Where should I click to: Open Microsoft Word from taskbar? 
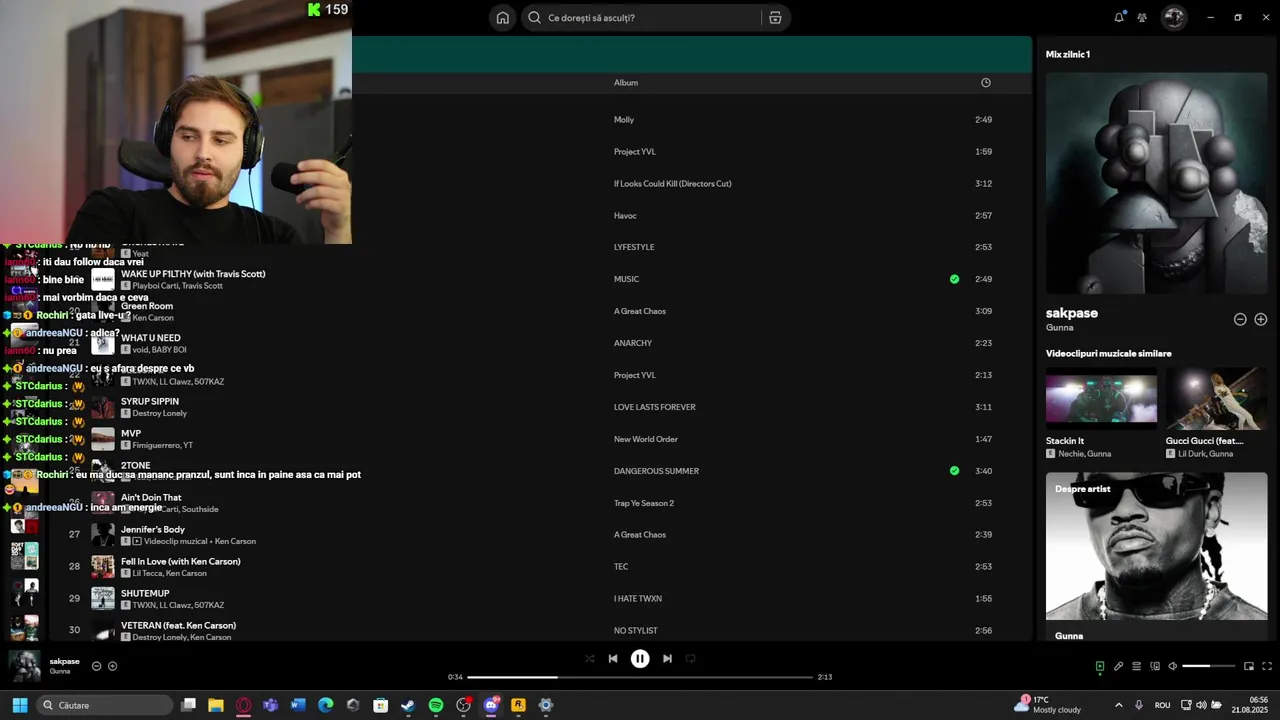coord(298,705)
